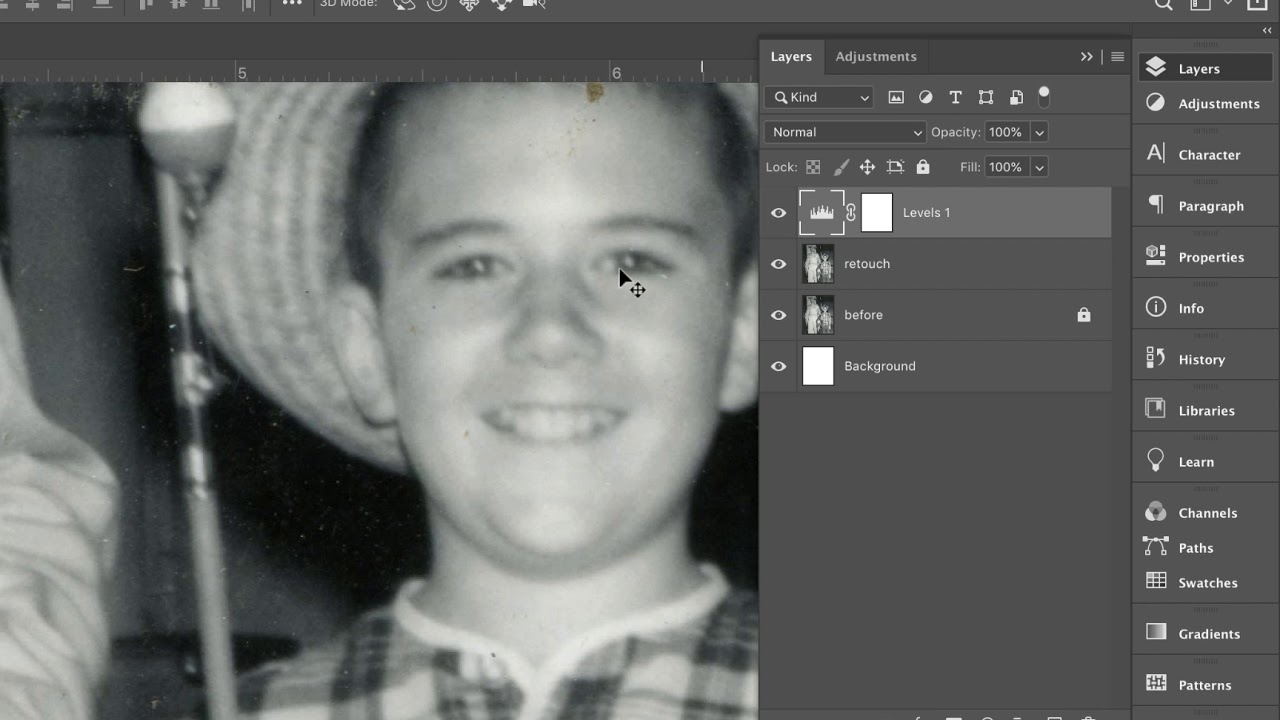Image resolution: width=1280 pixels, height=720 pixels.
Task: Open the History panel from the dock
Action: click(1205, 359)
